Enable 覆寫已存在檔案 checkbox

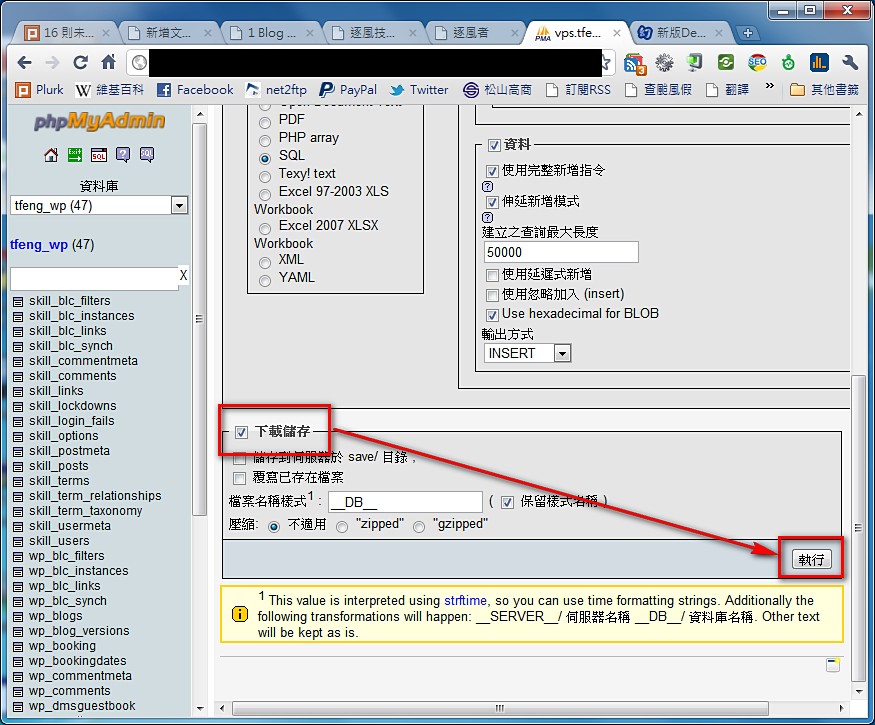coord(239,478)
